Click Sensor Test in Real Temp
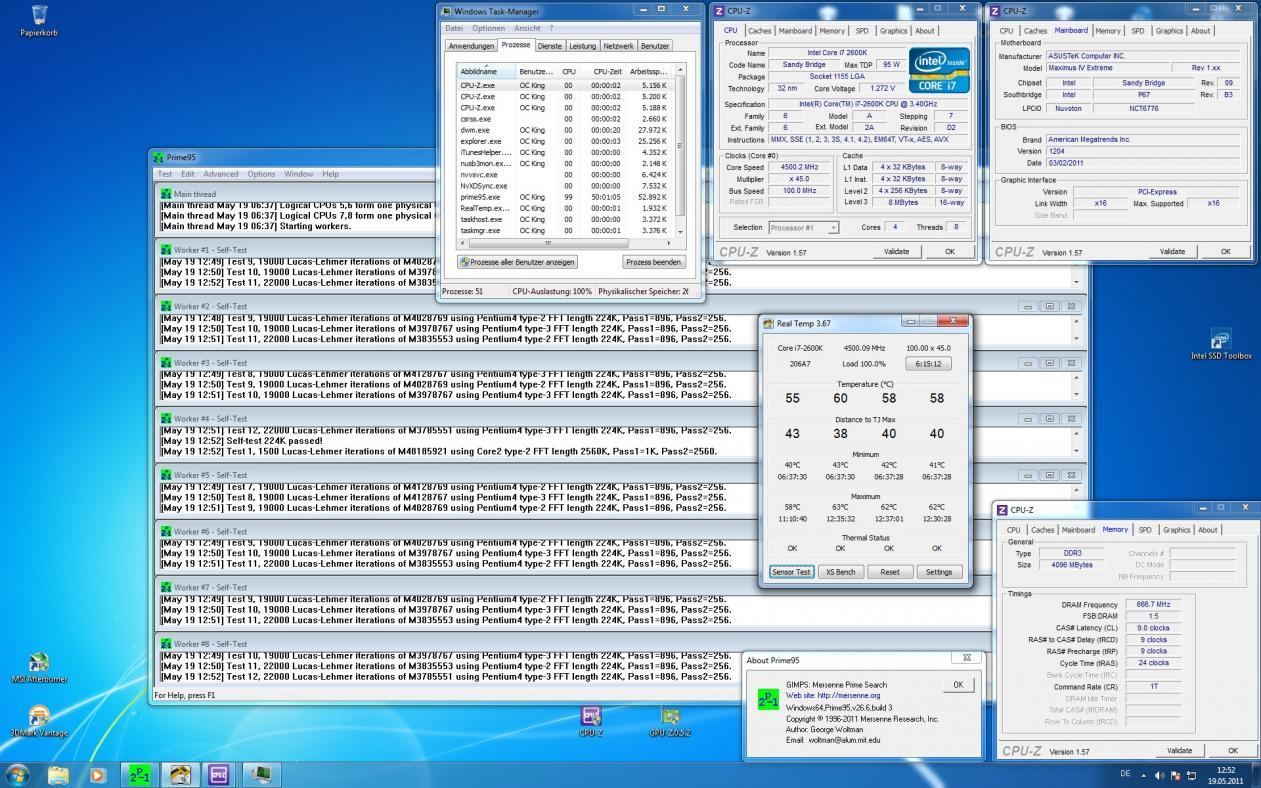The height and width of the screenshot is (788, 1261). [790, 572]
